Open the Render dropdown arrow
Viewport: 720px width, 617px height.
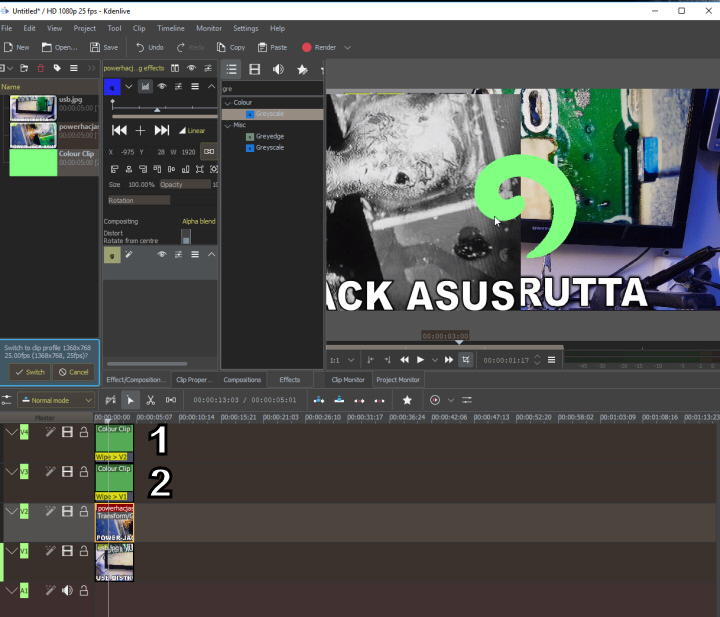point(348,47)
